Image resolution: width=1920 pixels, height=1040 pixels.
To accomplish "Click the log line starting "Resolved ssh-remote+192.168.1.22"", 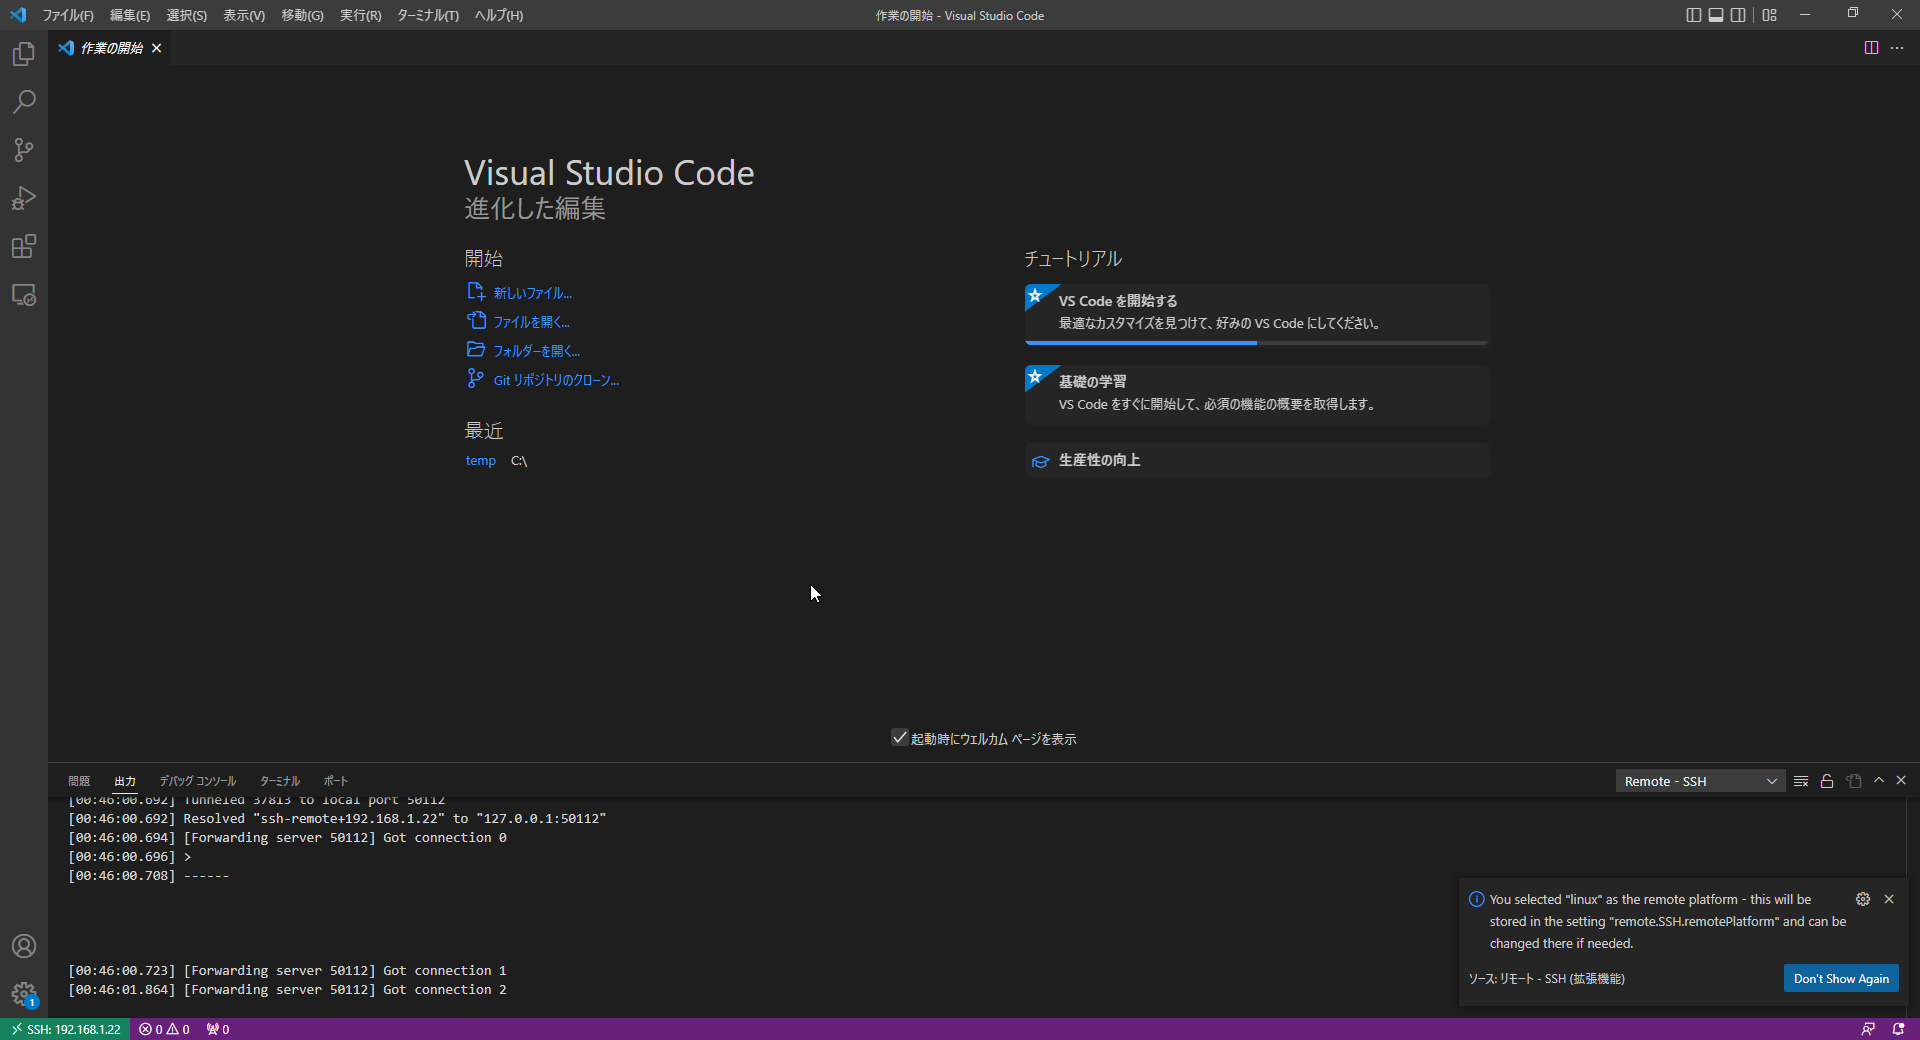I will click(x=337, y=819).
